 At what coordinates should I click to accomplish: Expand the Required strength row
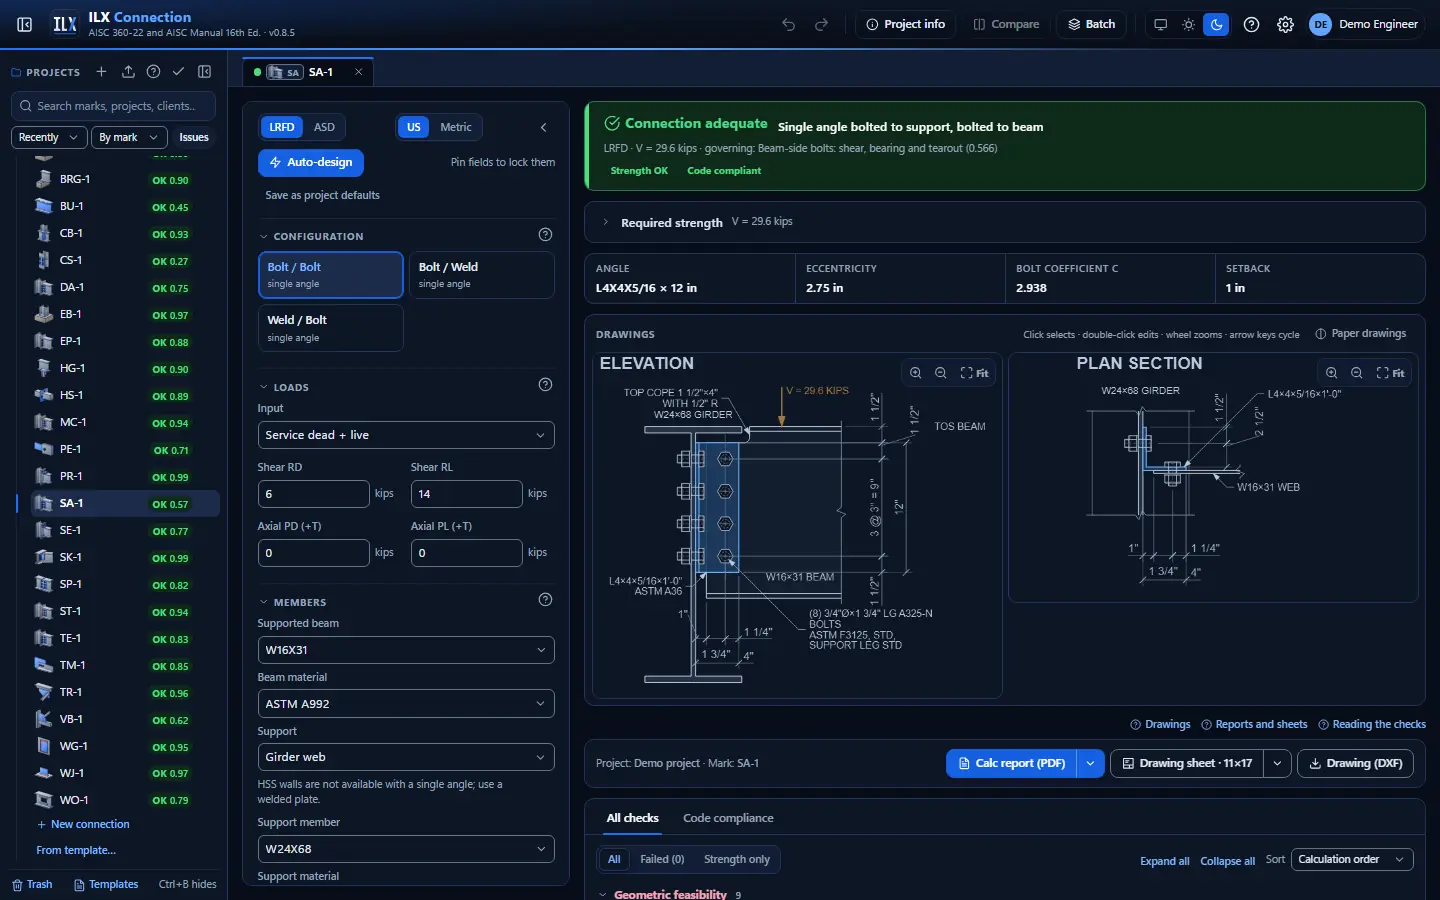tap(1004, 222)
